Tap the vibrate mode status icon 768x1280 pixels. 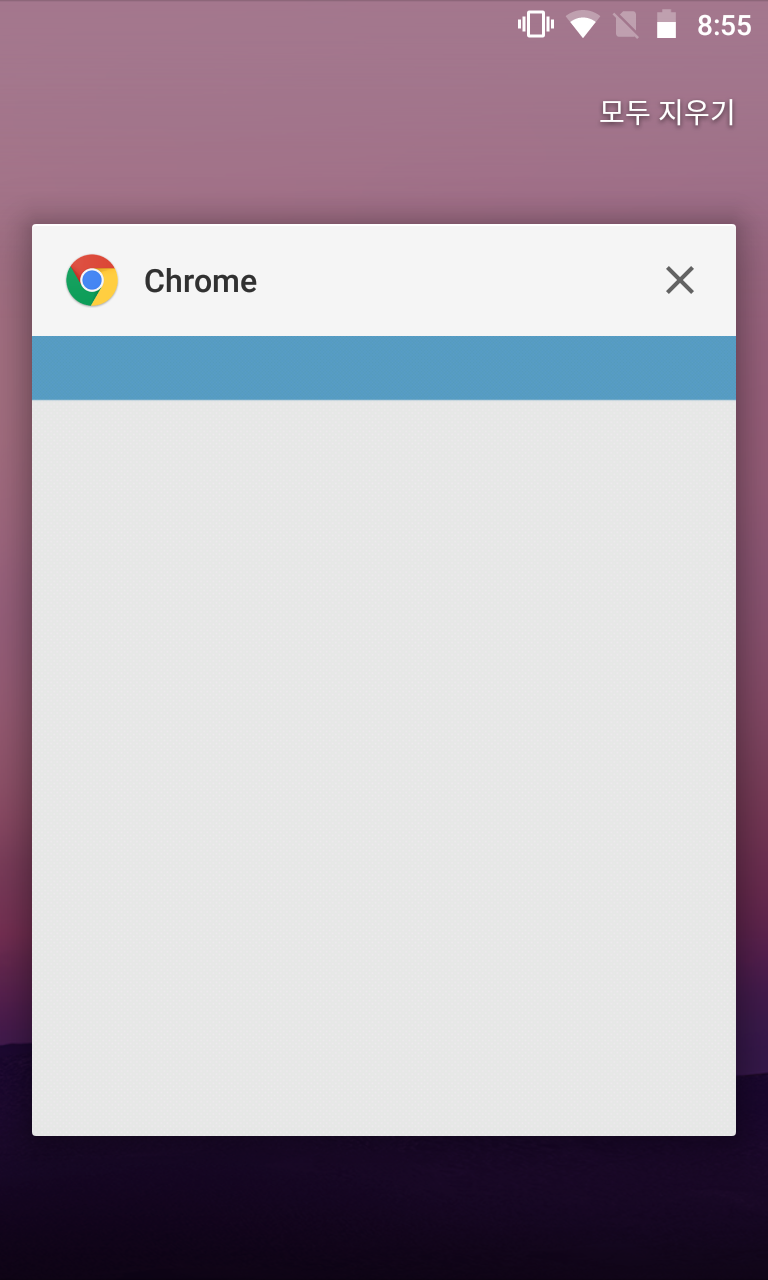(x=536, y=25)
